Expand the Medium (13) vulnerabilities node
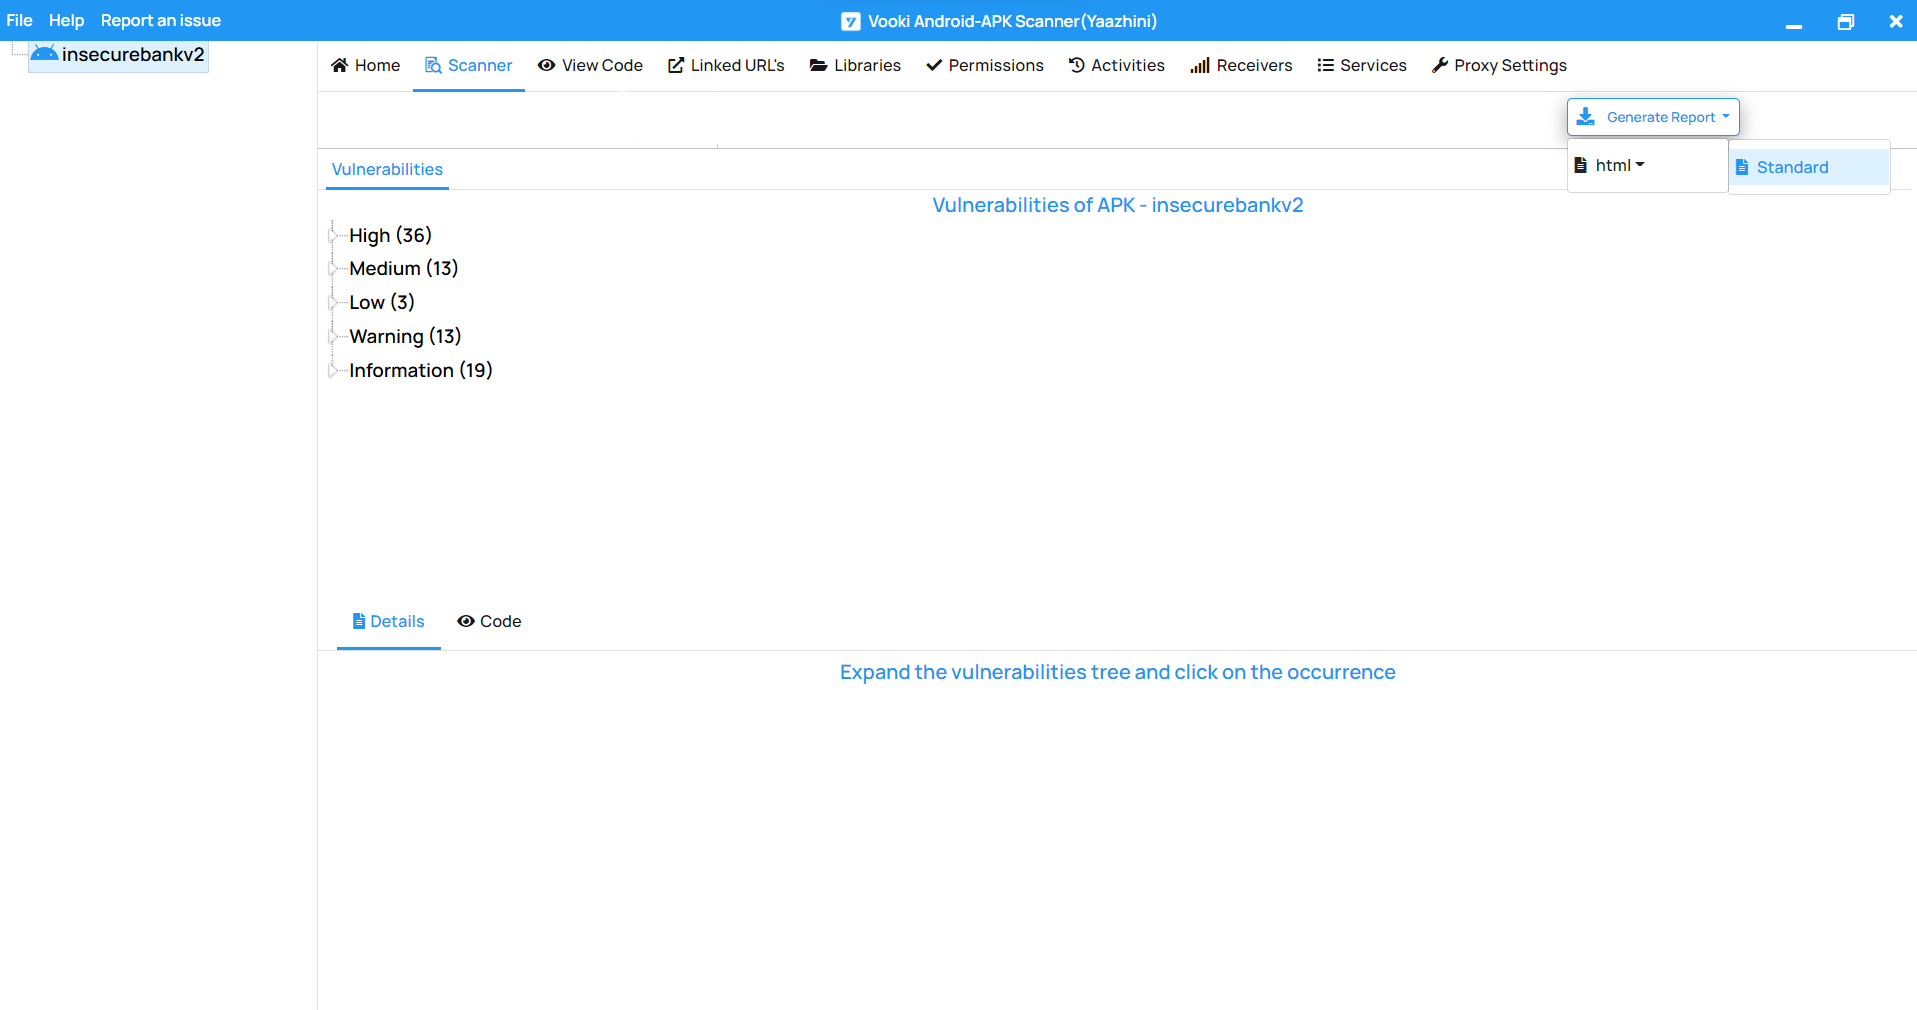The width and height of the screenshot is (1917, 1010). 333,268
